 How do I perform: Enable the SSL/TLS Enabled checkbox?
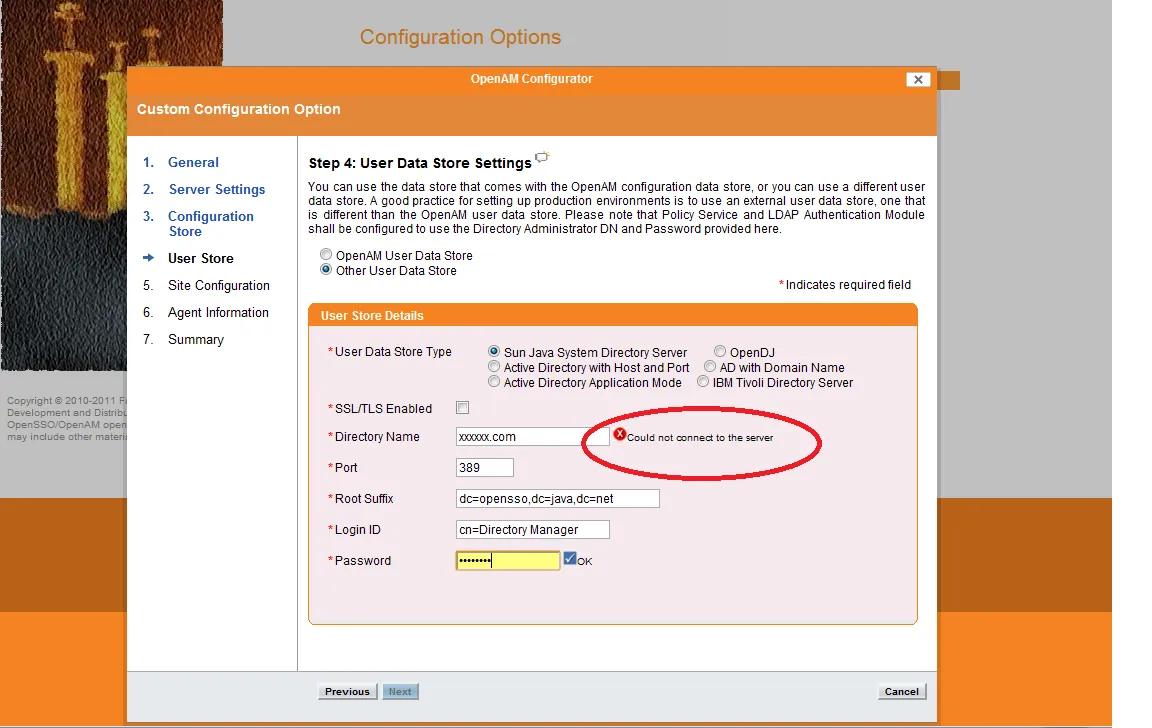click(462, 408)
